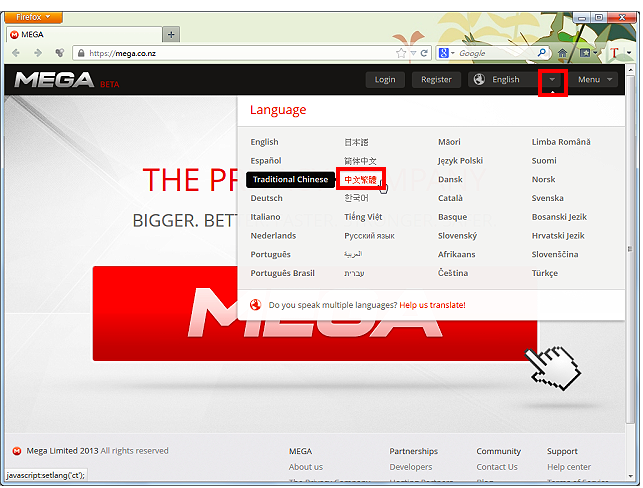
Task: Select Afrikaans language
Action: point(456,254)
